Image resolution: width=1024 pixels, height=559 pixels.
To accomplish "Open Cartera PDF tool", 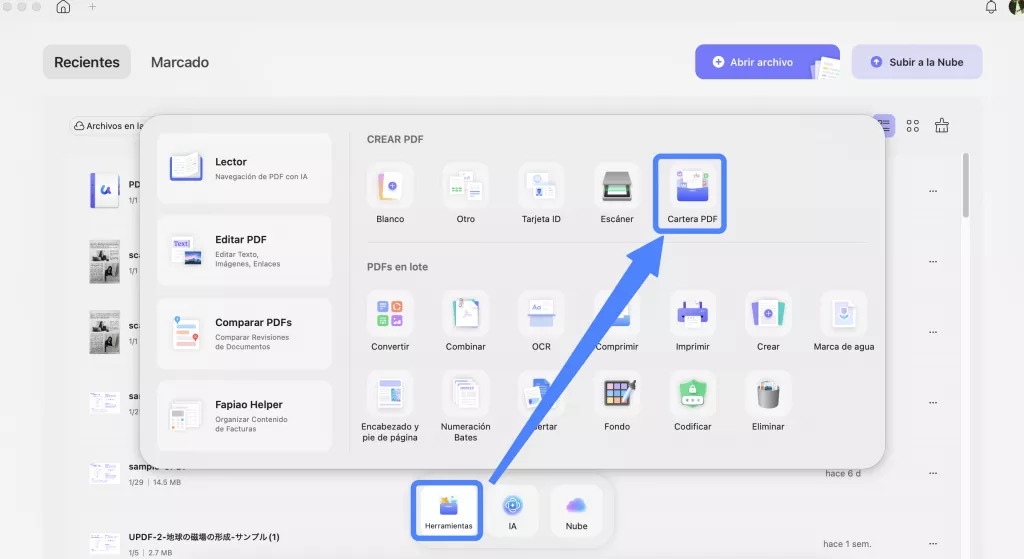I will coord(692,195).
